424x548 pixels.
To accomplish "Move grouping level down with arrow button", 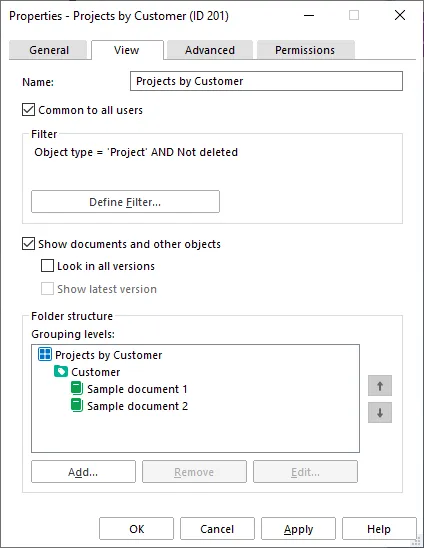I will [380, 413].
